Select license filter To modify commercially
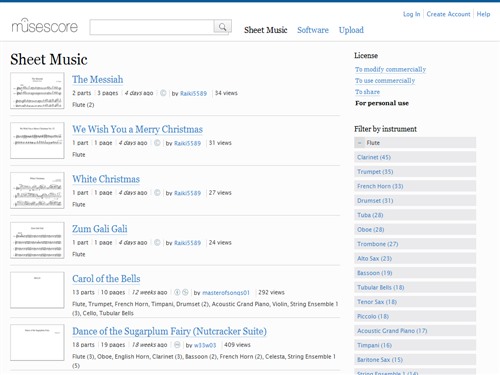The image size is (500, 375). [x=390, y=69]
